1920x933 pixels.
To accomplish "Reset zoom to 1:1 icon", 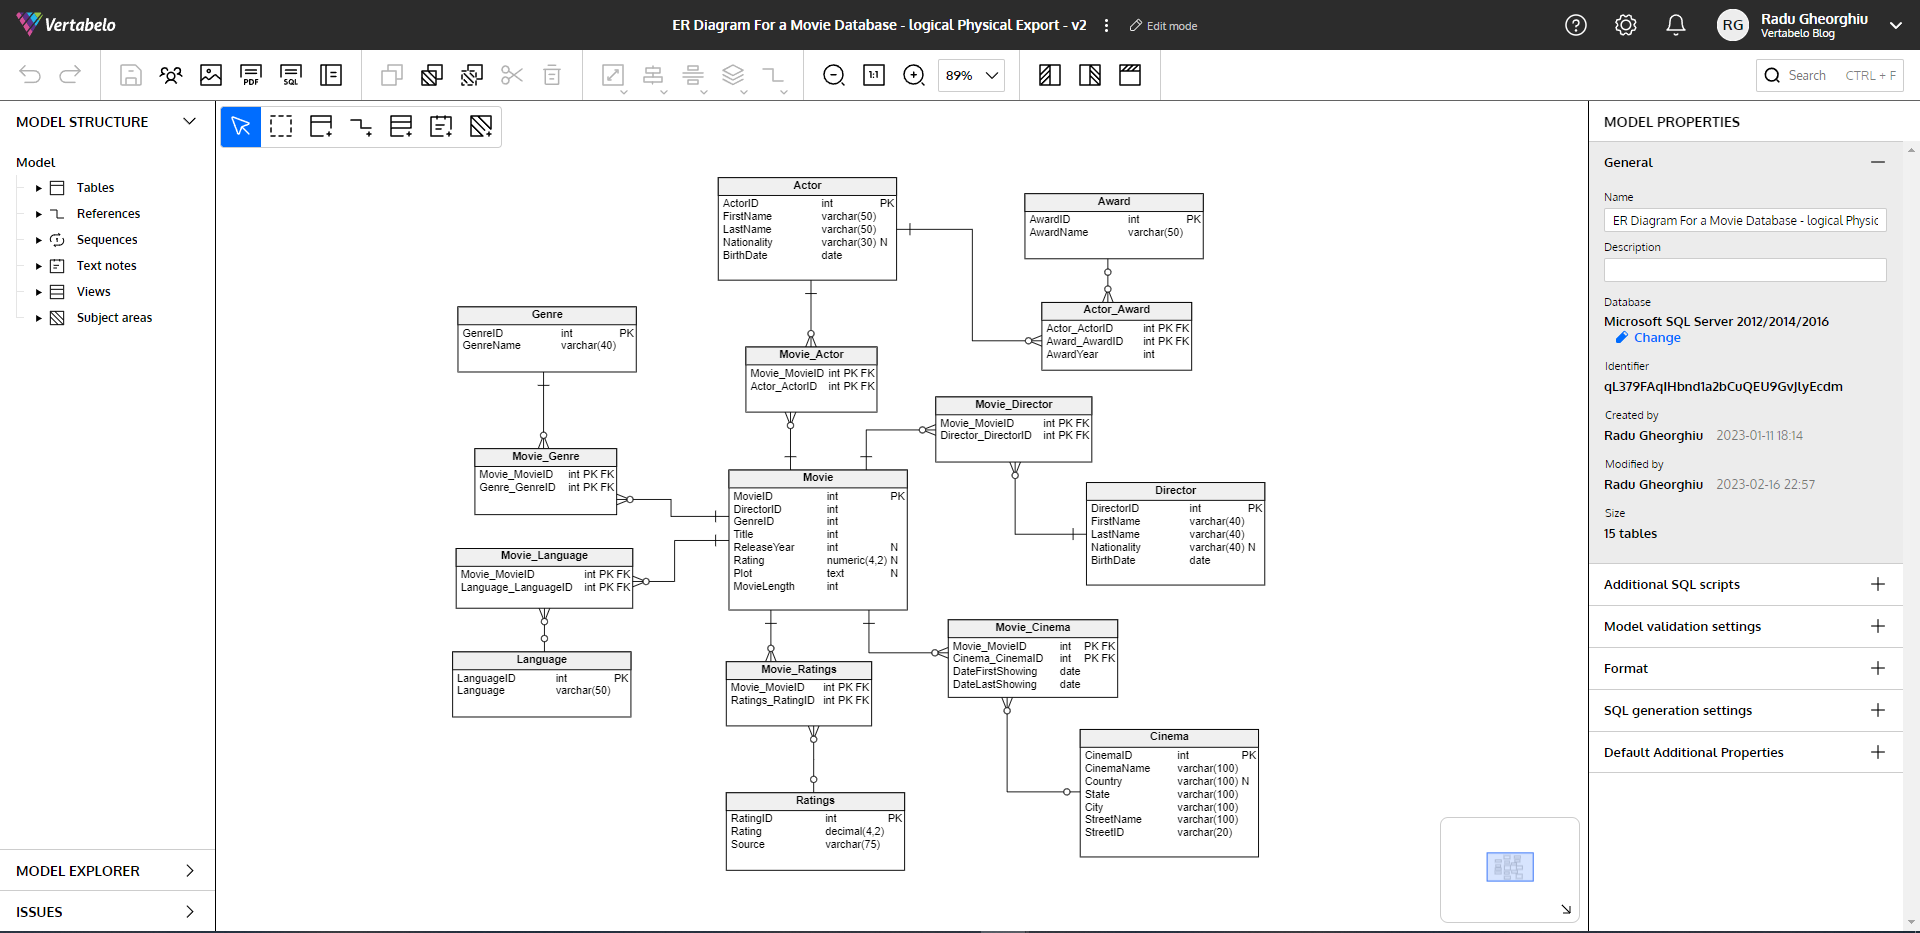I will pyautogui.click(x=874, y=75).
